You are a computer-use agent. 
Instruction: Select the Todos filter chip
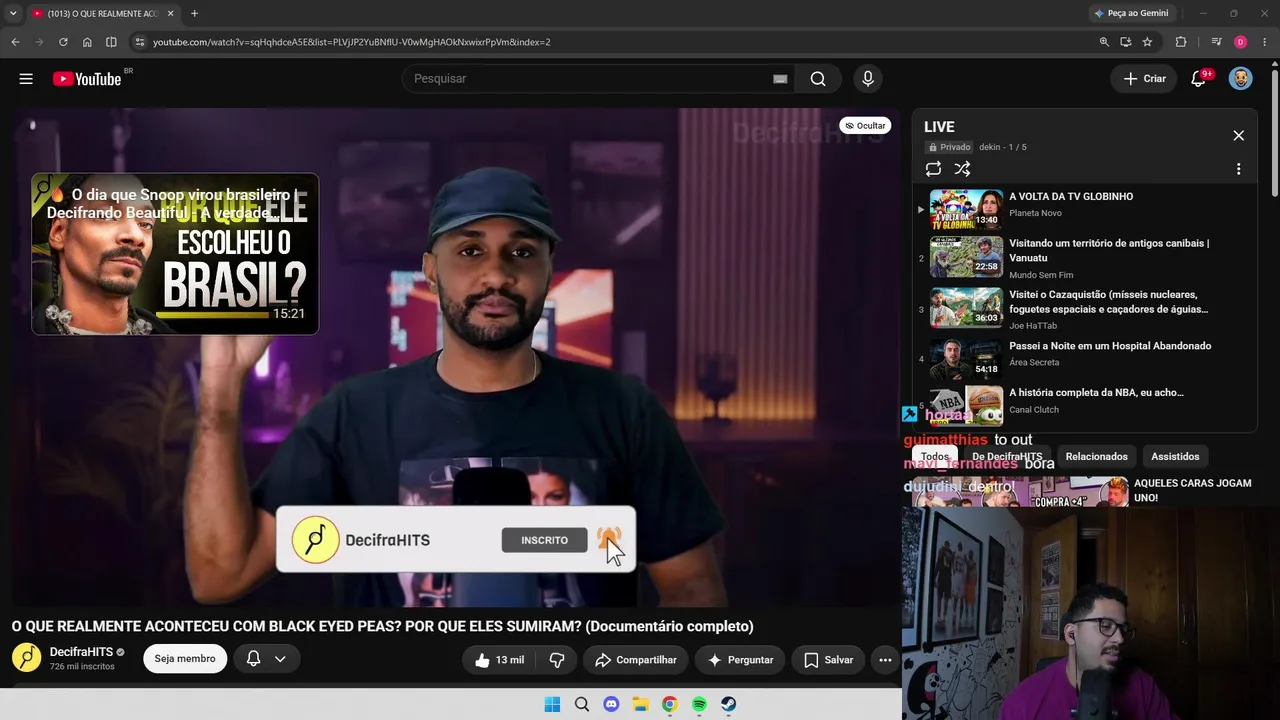pos(935,457)
